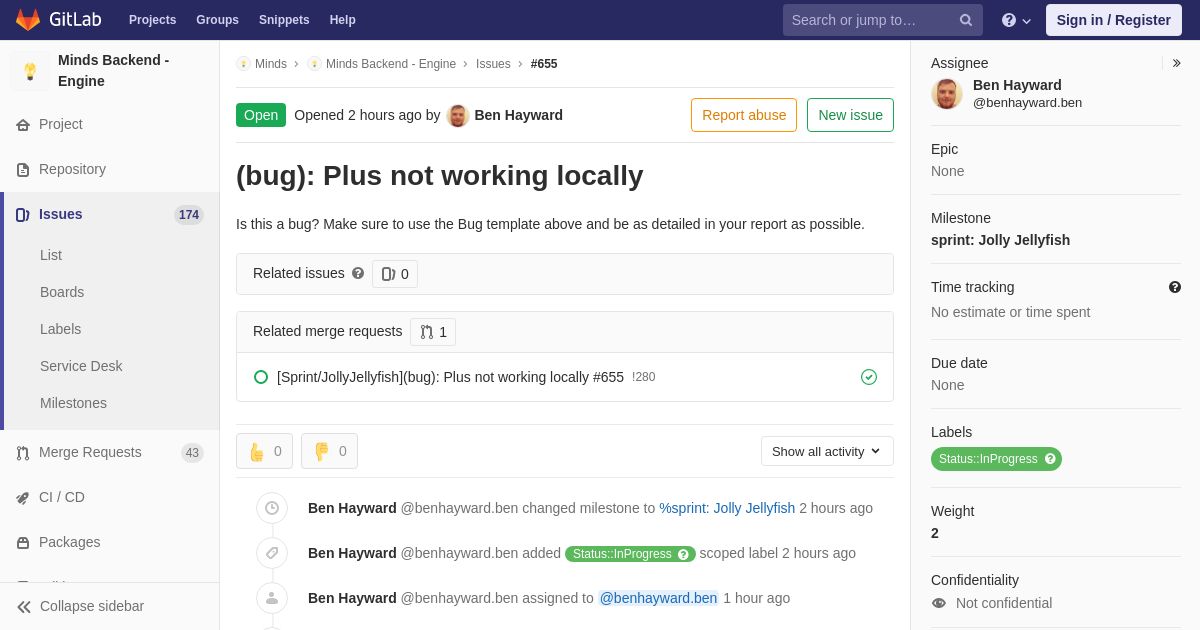
Task: Click the GitLab fox logo
Action: tap(28, 20)
